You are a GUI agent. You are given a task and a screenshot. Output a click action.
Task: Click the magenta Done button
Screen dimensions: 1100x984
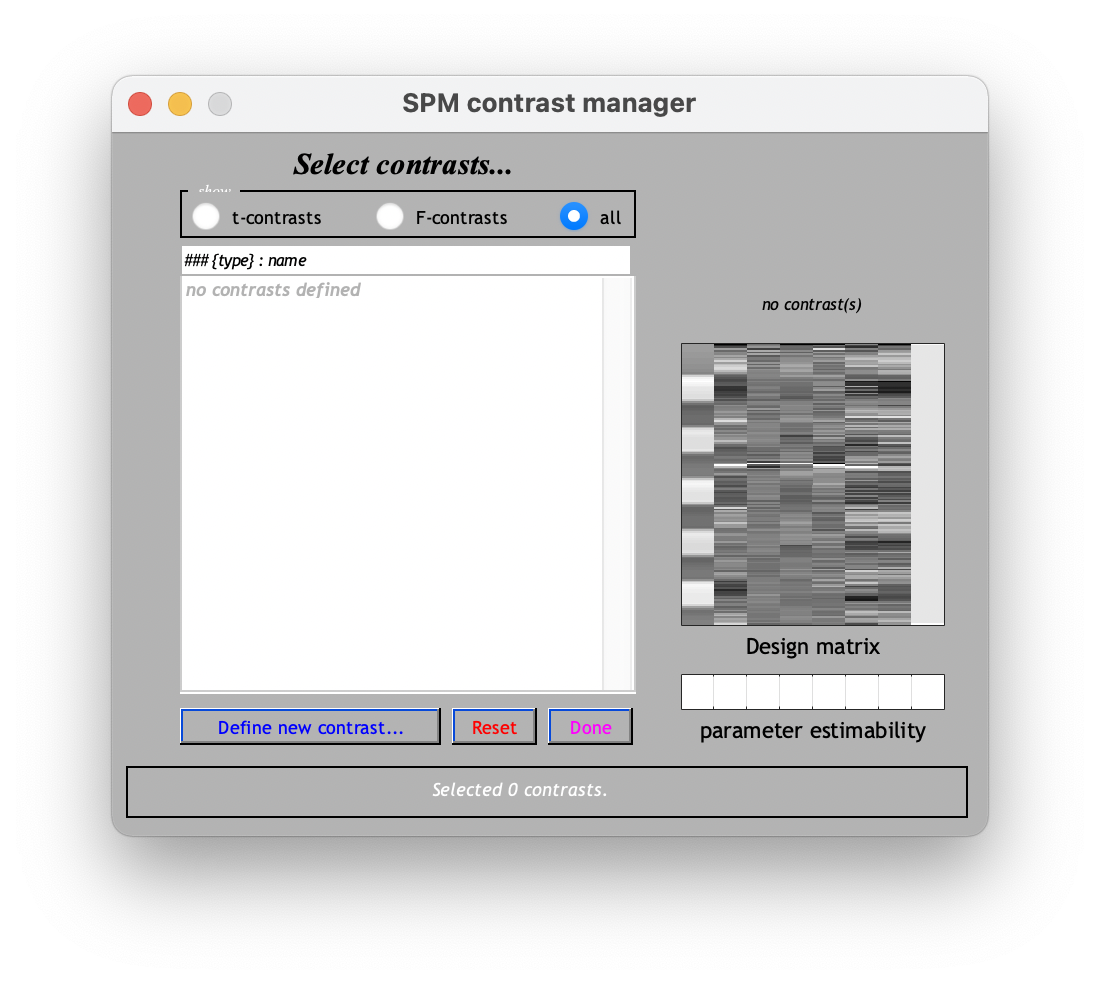pos(590,727)
